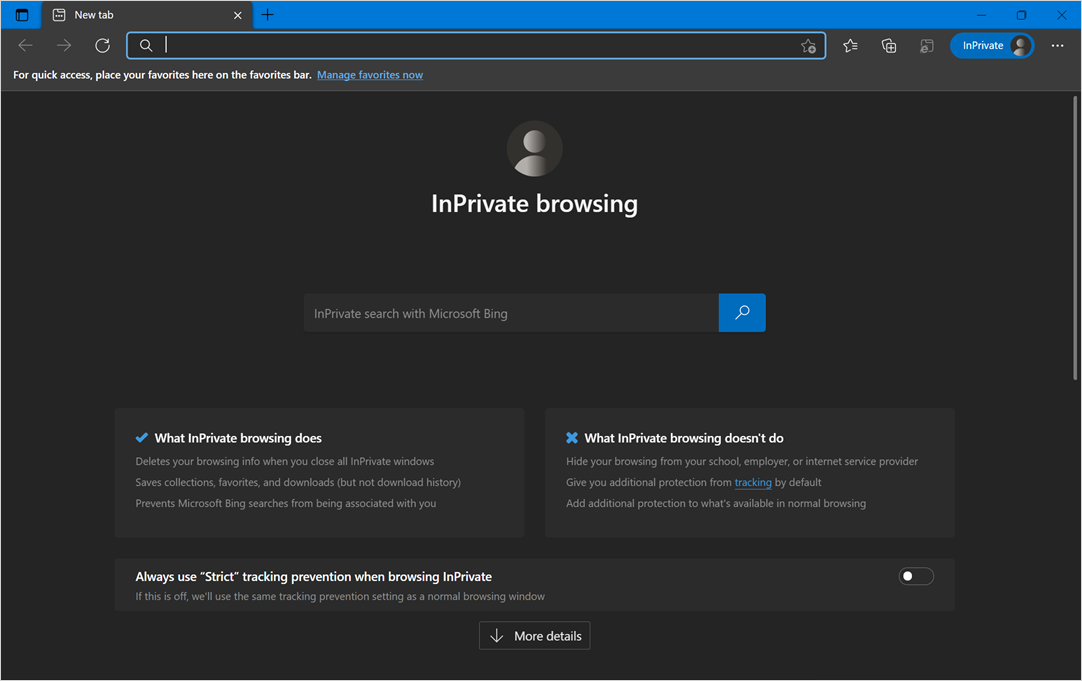The height and width of the screenshot is (681, 1082).
Task: Click the vertical scrollbar
Action: click(1075, 240)
